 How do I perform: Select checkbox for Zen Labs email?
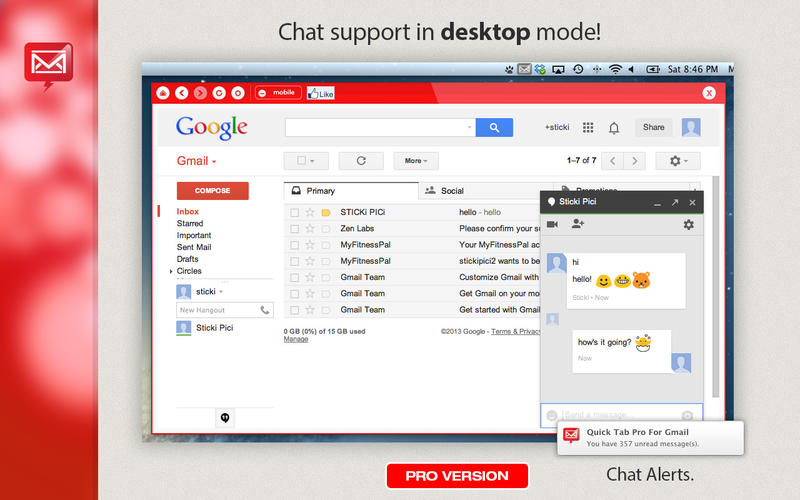point(294,229)
